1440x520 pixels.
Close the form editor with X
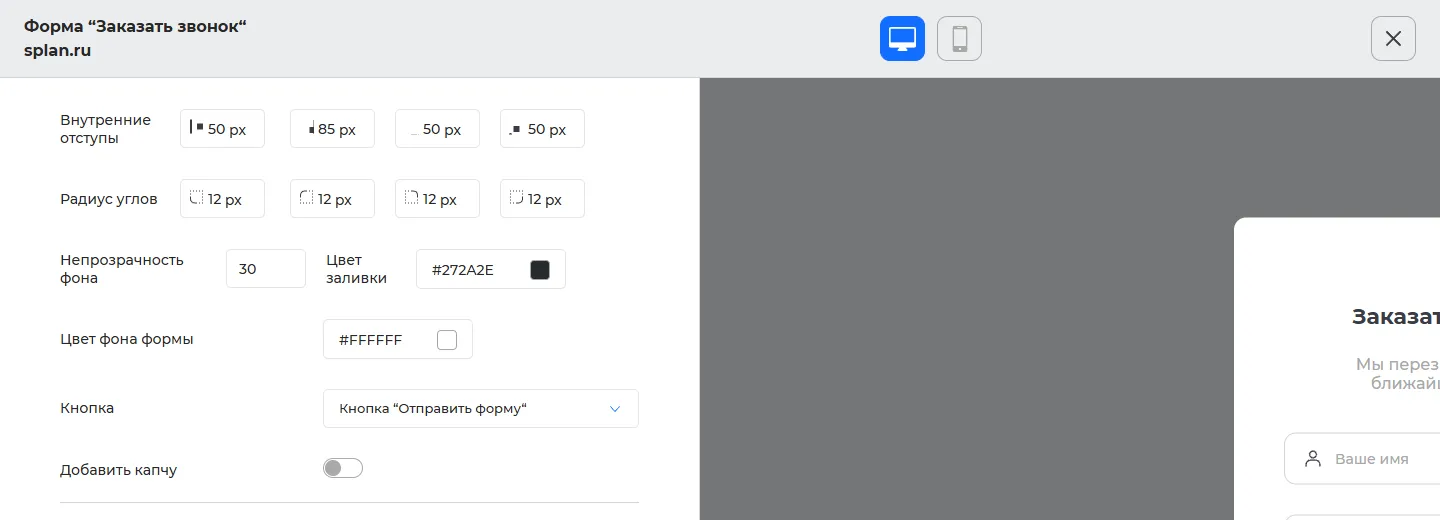pyautogui.click(x=1393, y=39)
